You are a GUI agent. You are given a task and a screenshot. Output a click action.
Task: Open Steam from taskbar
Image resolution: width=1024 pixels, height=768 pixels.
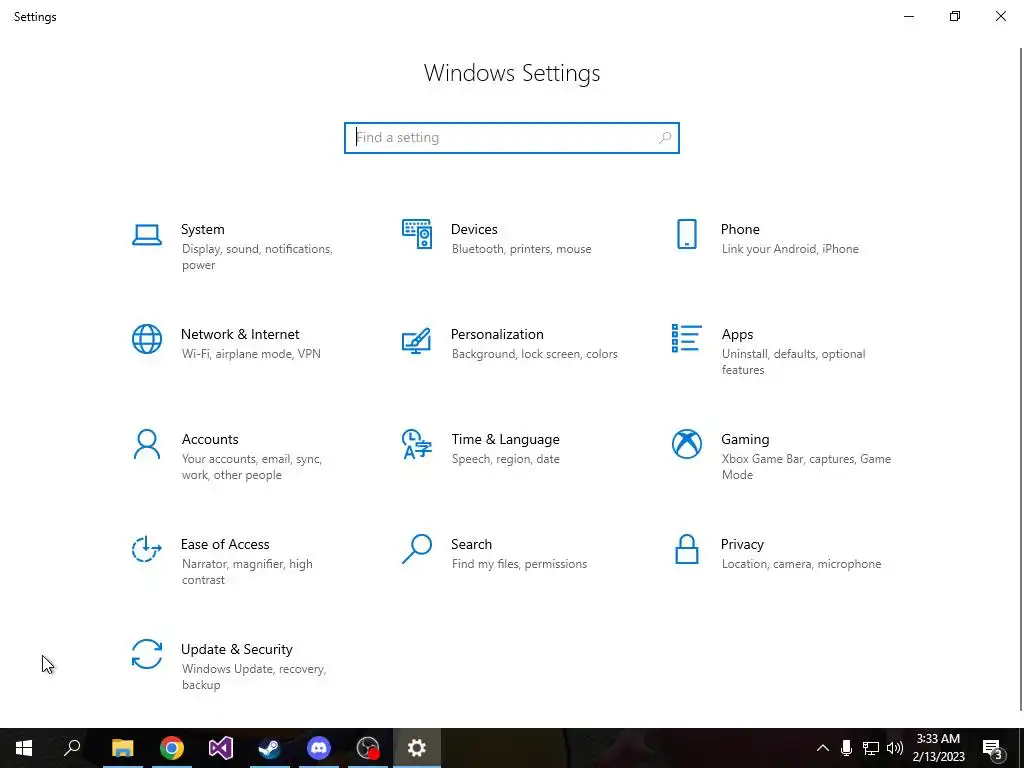[x=270, y=748]
